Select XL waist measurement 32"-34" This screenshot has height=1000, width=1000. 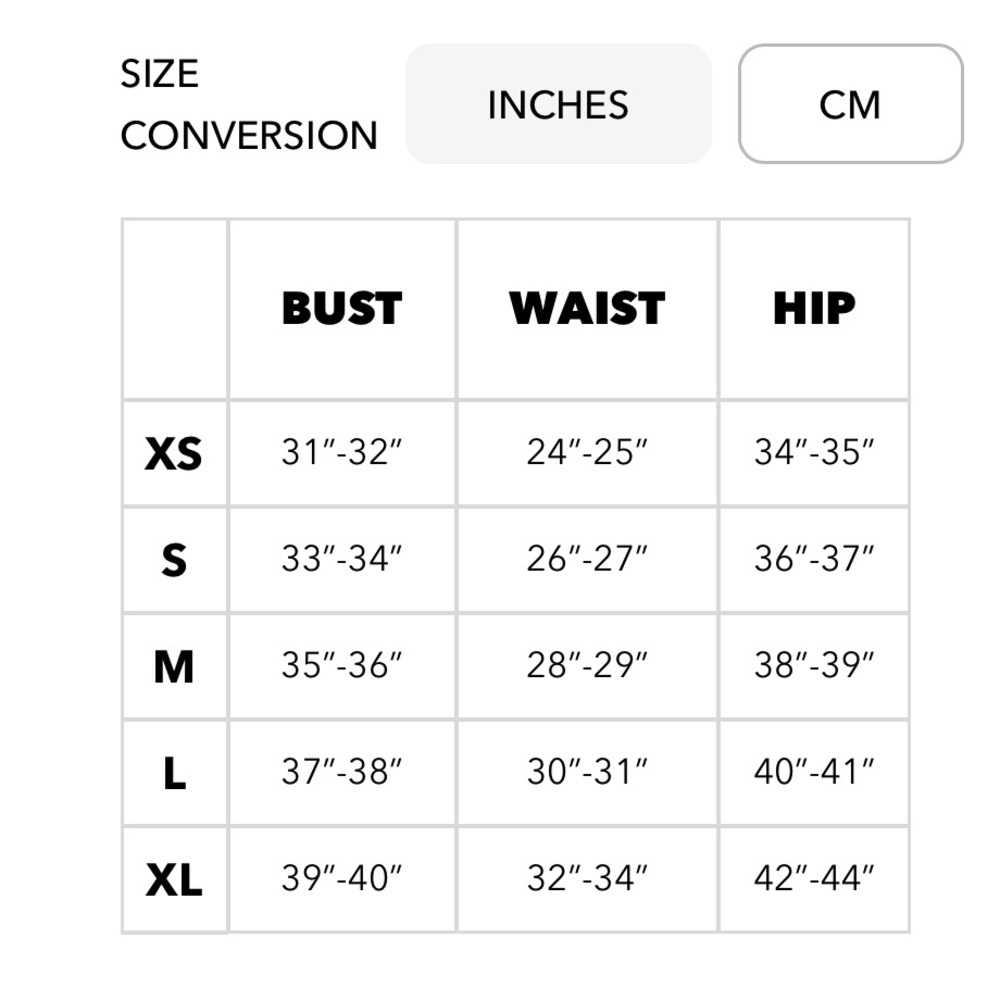coord(587,878)
